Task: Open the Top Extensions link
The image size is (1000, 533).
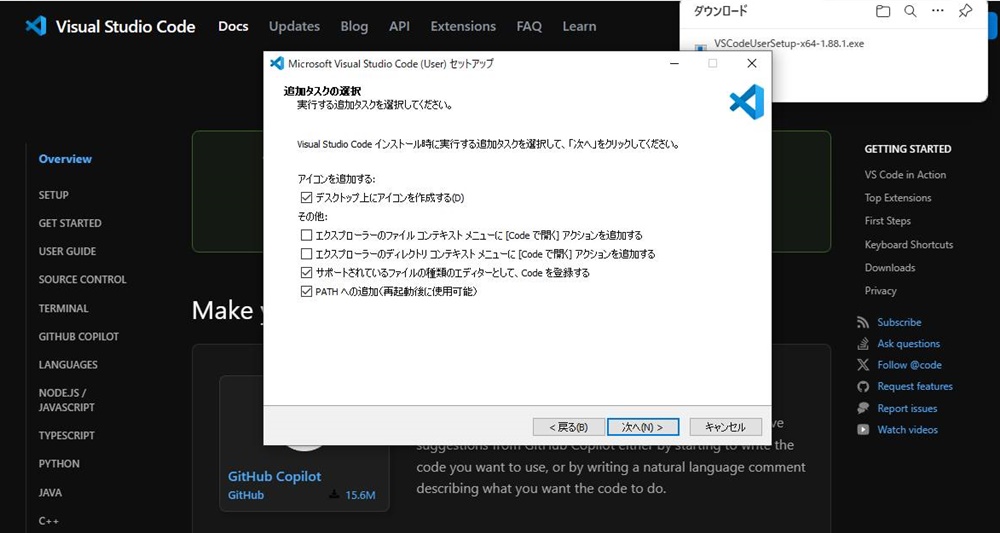Action: [x=898, y=198]
